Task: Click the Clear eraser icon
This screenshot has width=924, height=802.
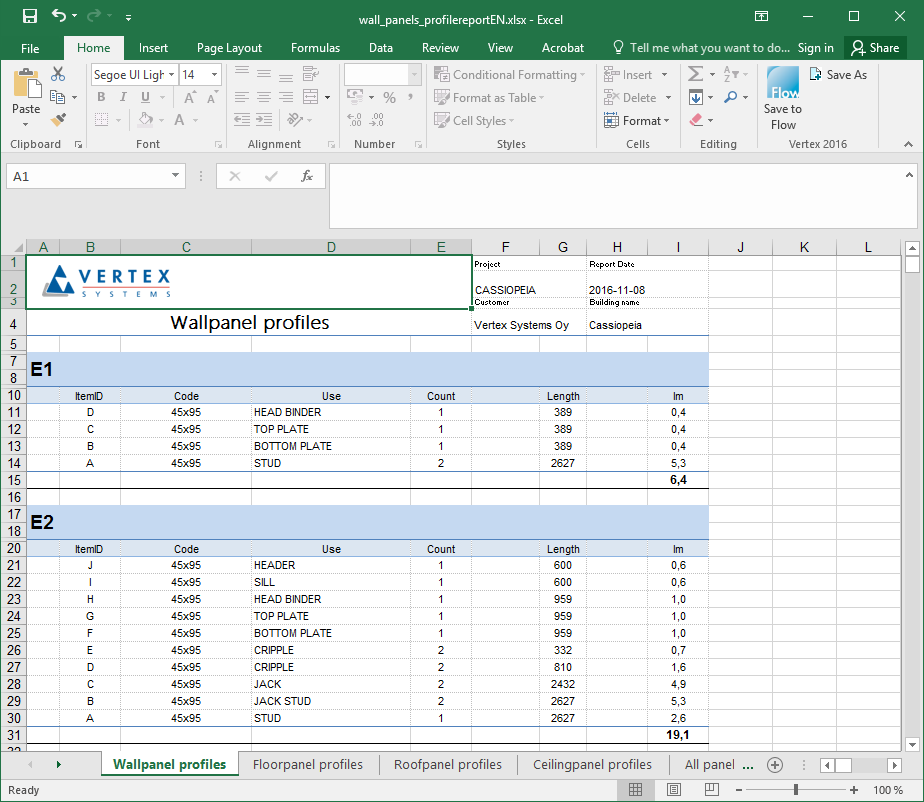Action: pos(696,120)
